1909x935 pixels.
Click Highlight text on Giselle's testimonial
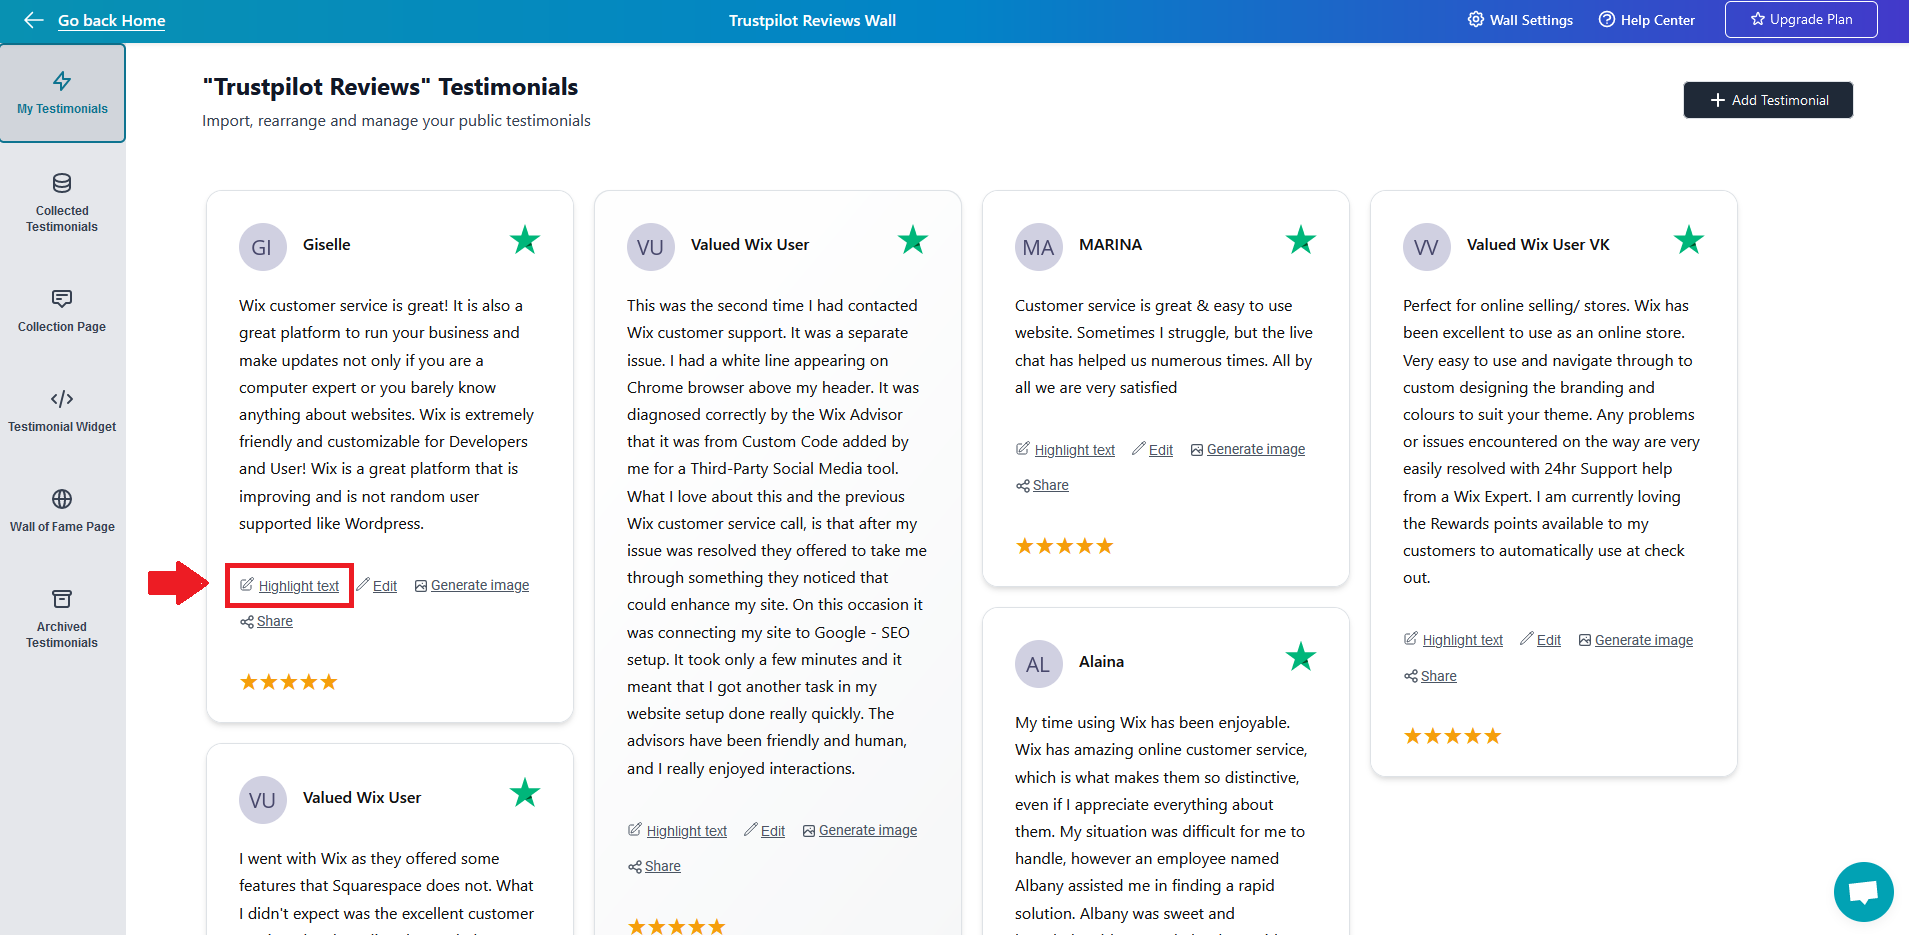[x=298, y=586]
